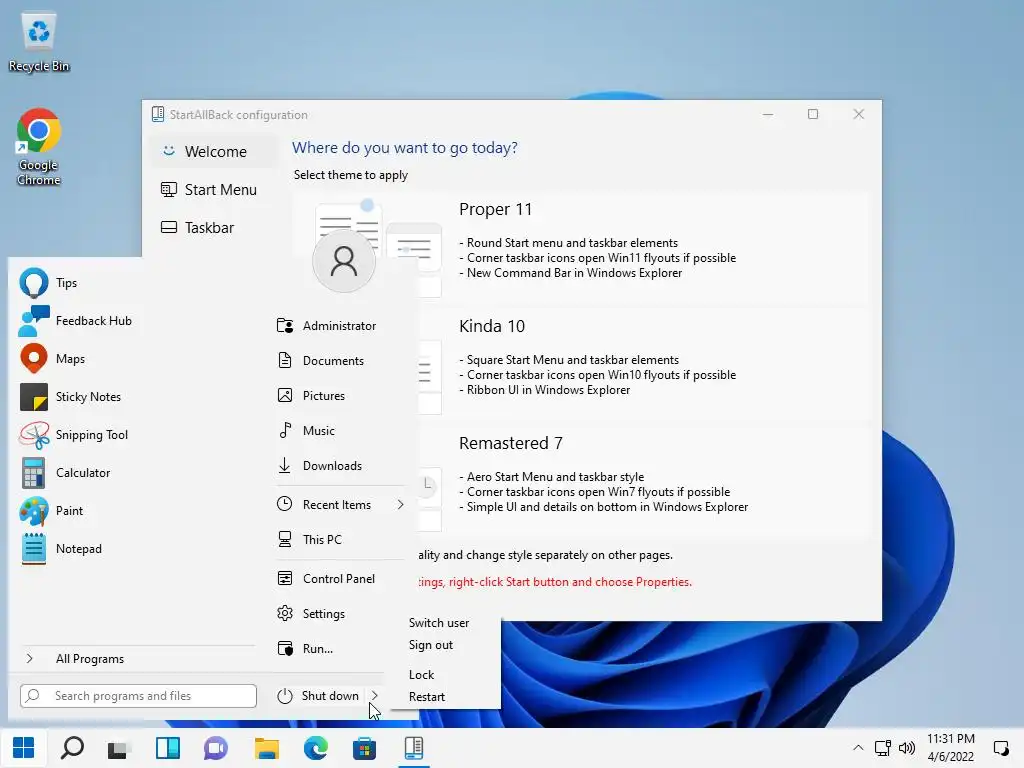The image size is (1024, 768).
Task: Open the notification center icon
Action: click(1001, 748)
